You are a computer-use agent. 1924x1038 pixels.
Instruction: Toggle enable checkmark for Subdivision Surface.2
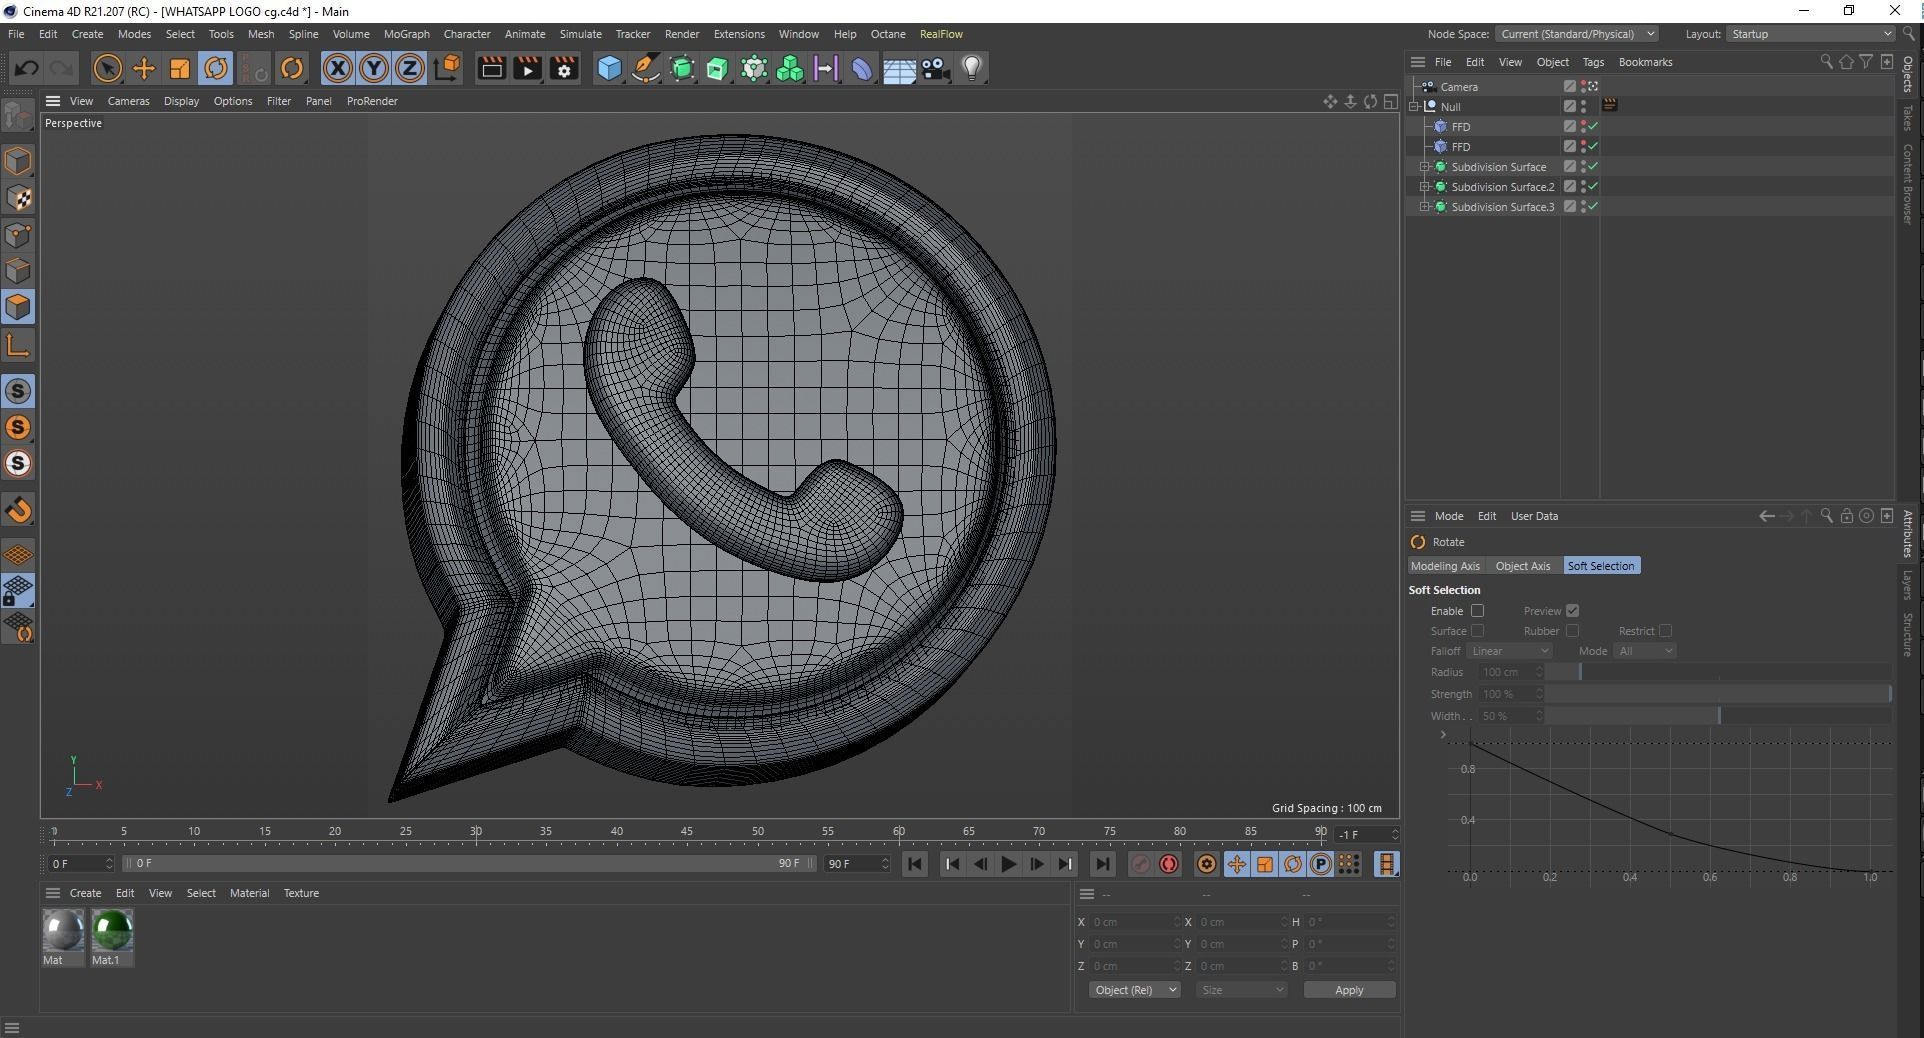pos(1592,187)
